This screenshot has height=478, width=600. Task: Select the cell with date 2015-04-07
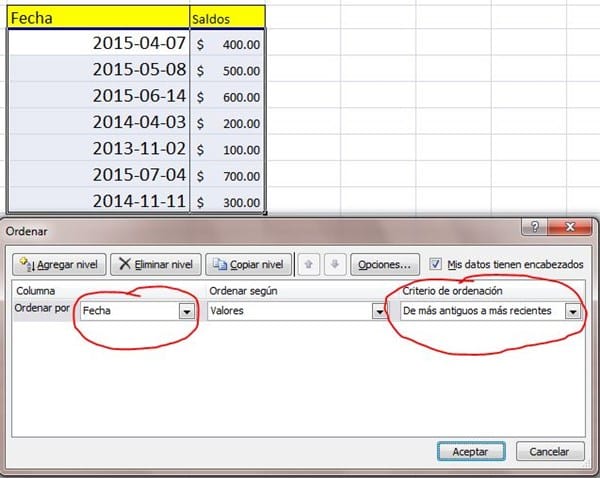click(98, 42)
